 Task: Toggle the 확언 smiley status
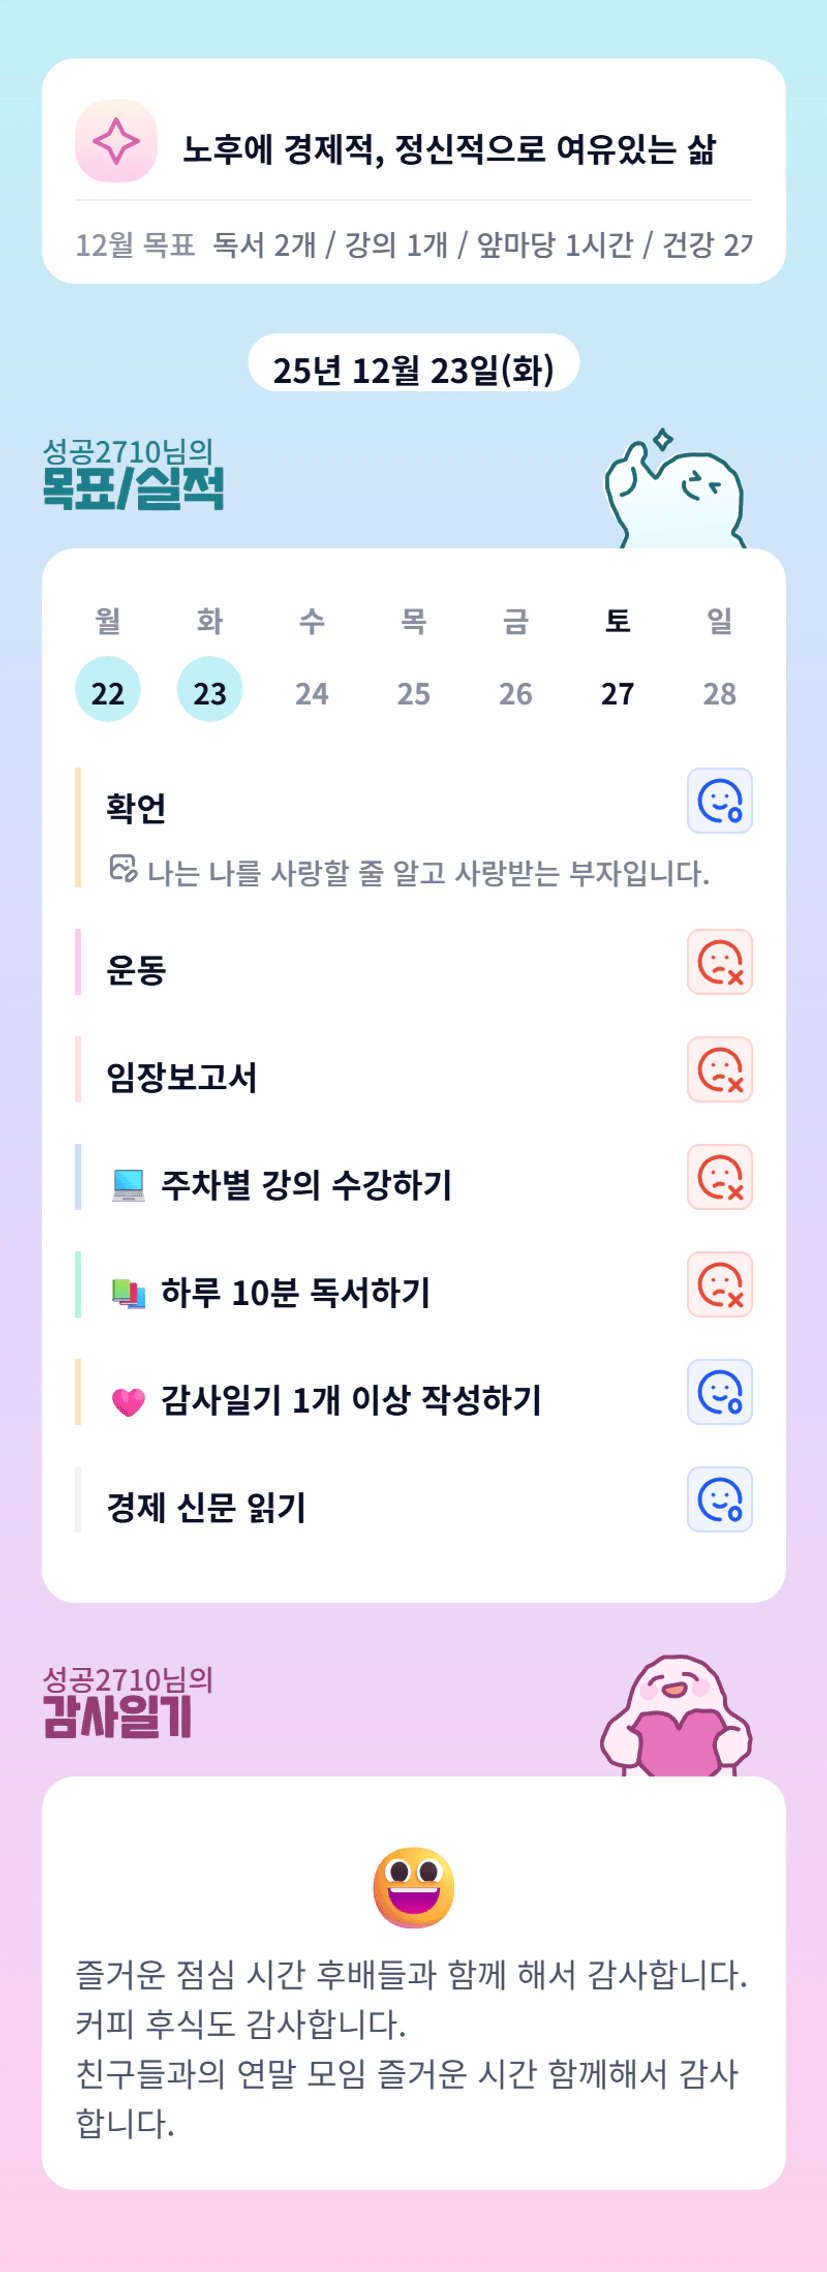pos(719,801)
